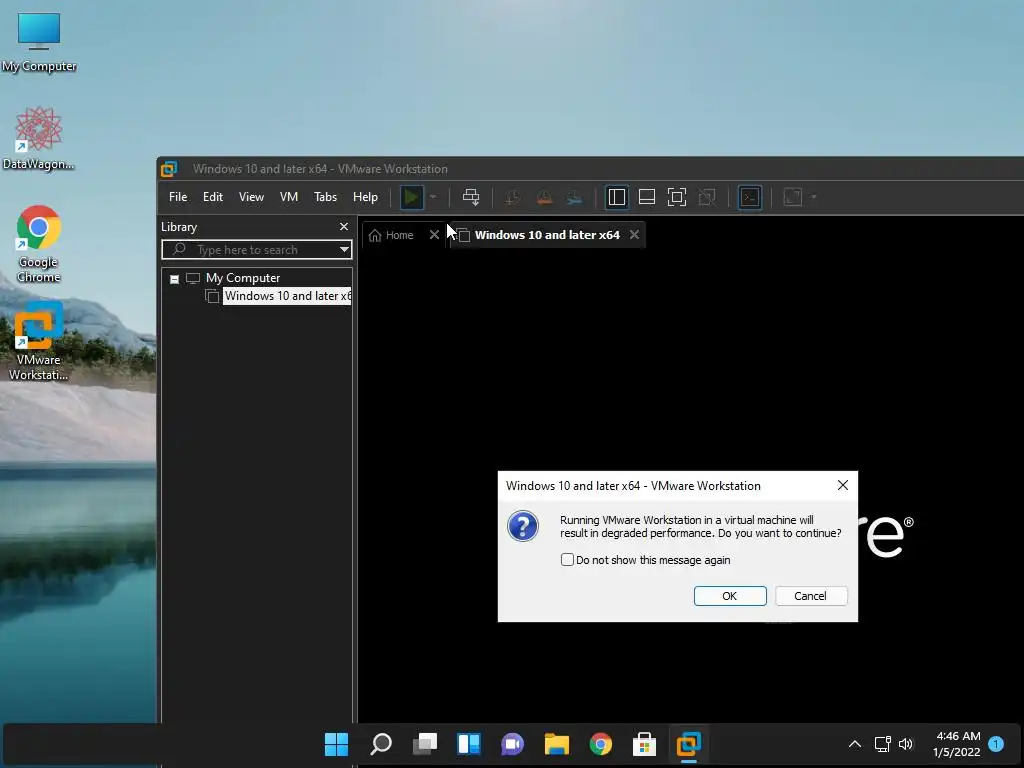
Task: Open the Widgets taskbar icon
Action: [x=469, y=744]
